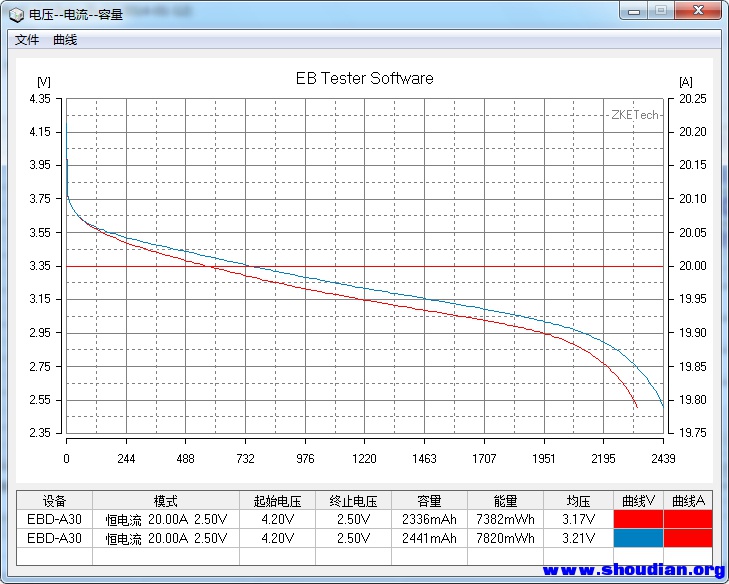Click red 曲线V swatch in 2336mAh row
Screen dimensions: 729x584
[638, 519]
